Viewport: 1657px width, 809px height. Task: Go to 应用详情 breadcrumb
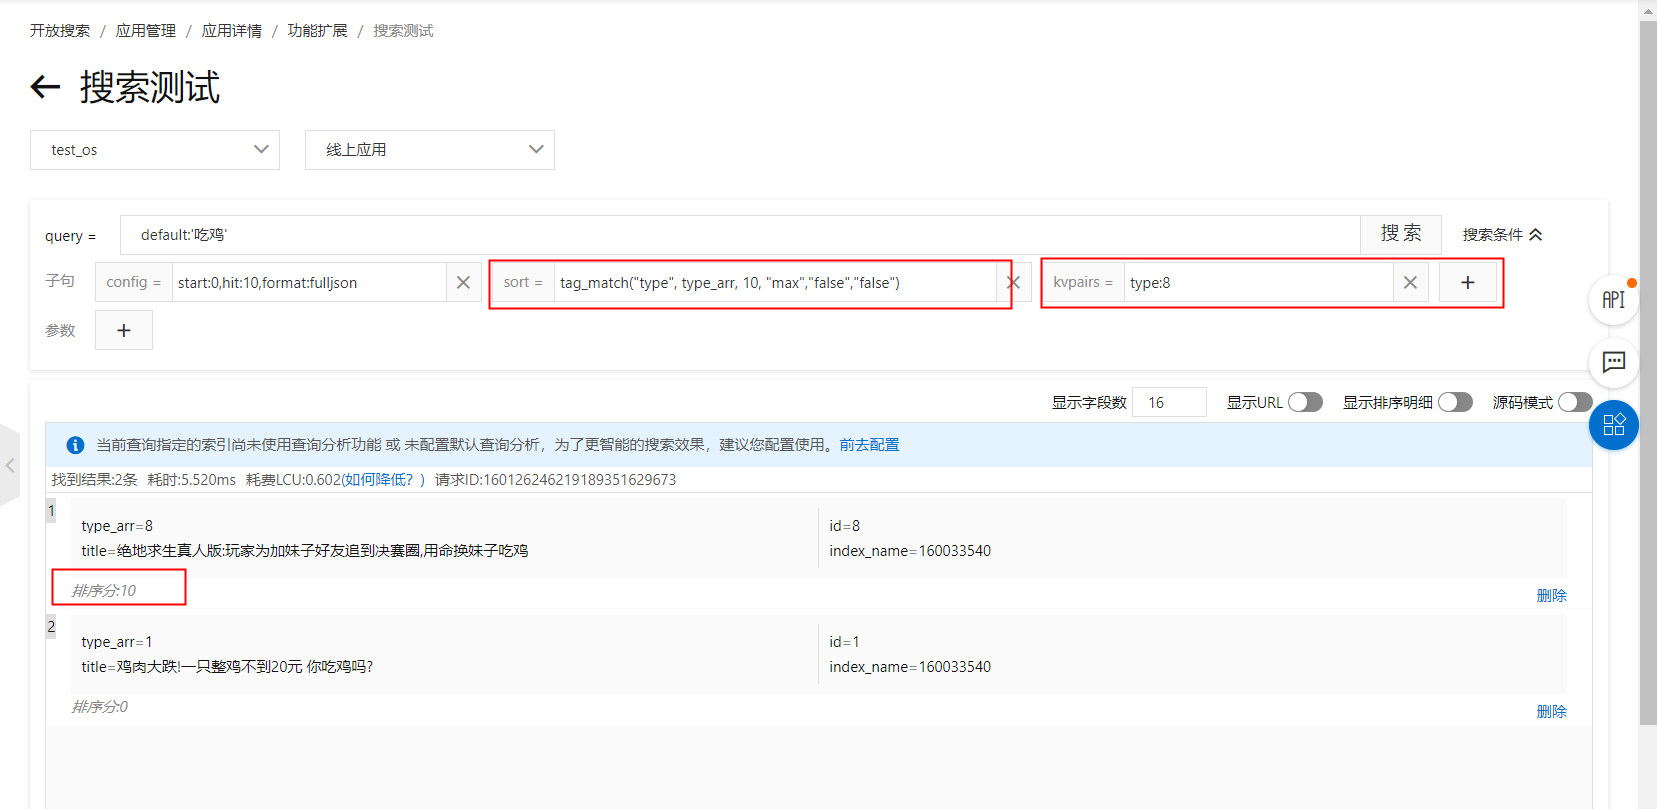232,31
